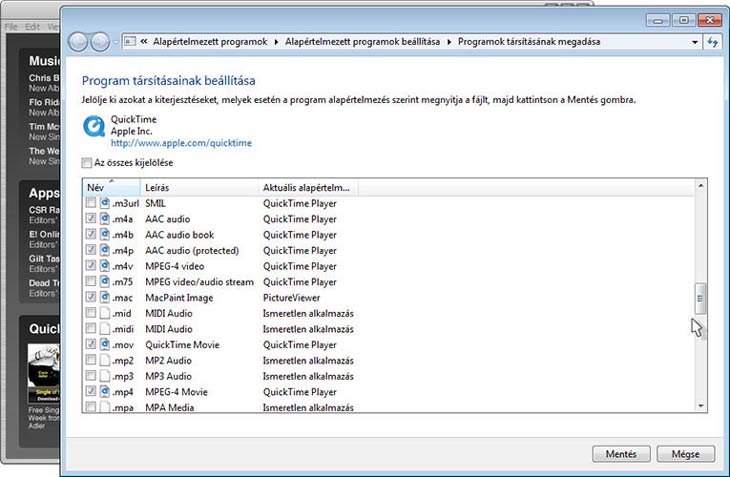Check the .mp3 MP3 Audio checkbox
The height and width of the screenshot is (477, 730).
(x=91, y=377)
